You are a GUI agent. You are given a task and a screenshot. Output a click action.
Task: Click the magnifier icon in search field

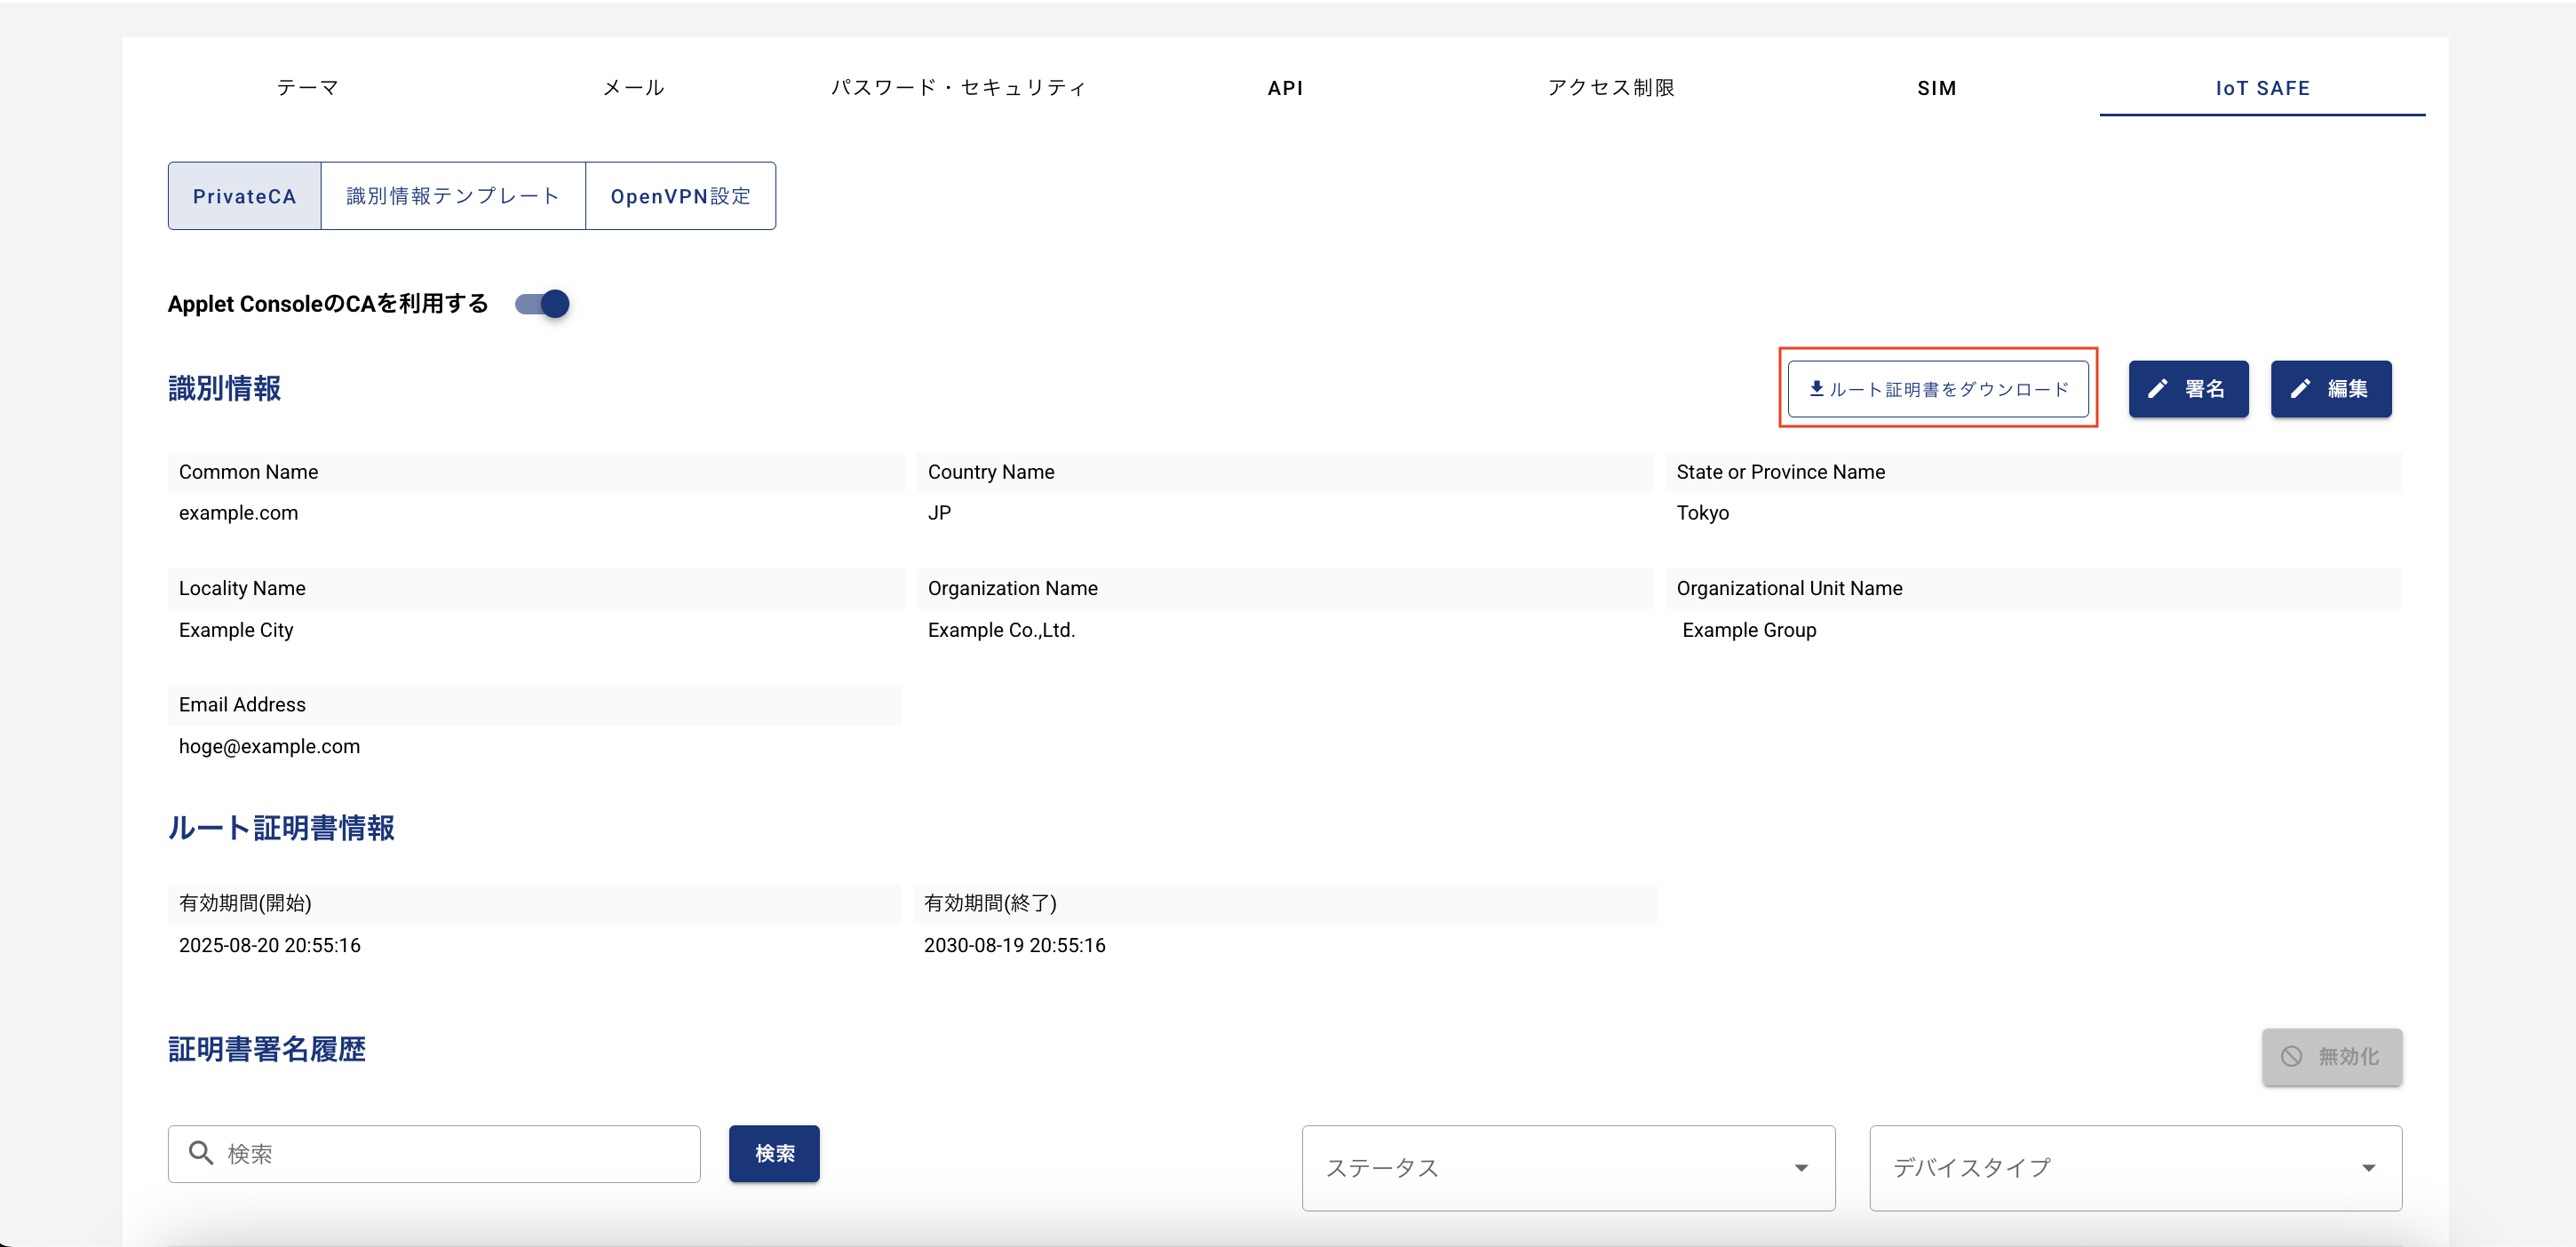point(201,1153)
